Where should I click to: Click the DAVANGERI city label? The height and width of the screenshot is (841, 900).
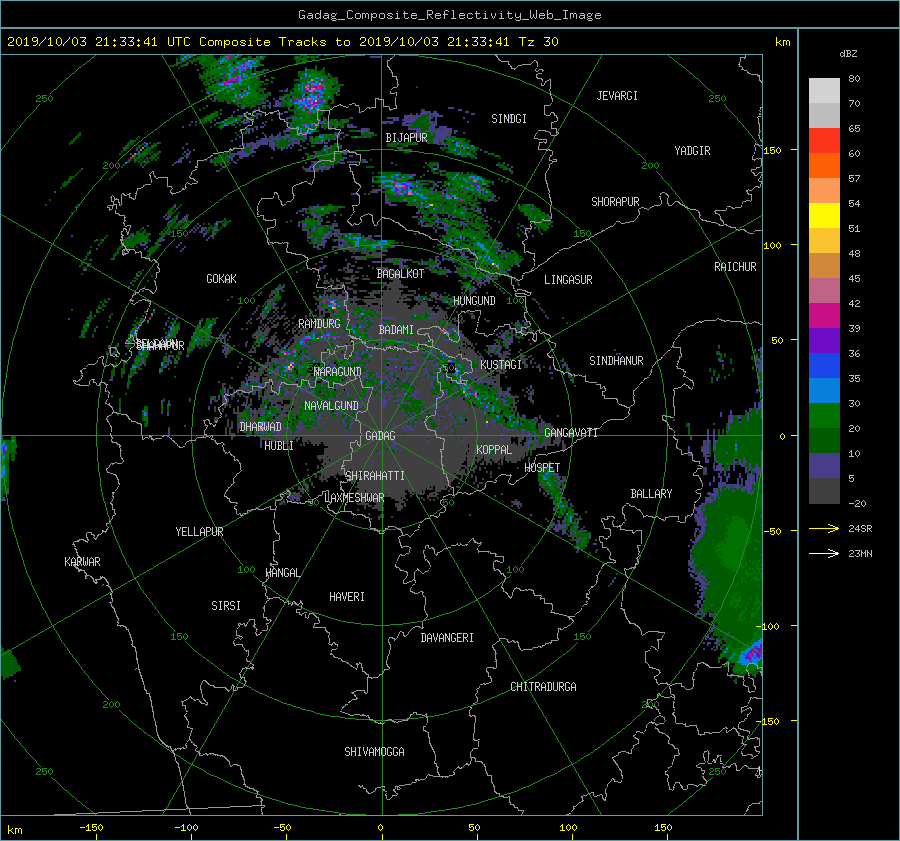(447, 638)
